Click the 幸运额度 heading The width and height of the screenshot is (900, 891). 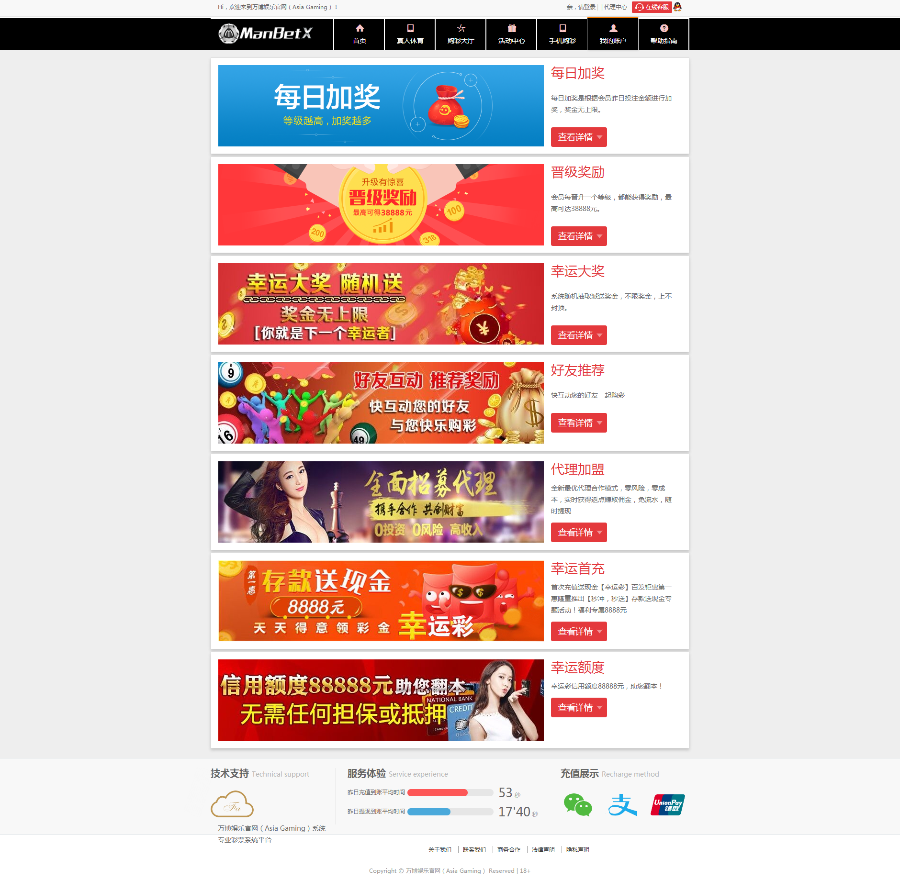tap(577, 668)
